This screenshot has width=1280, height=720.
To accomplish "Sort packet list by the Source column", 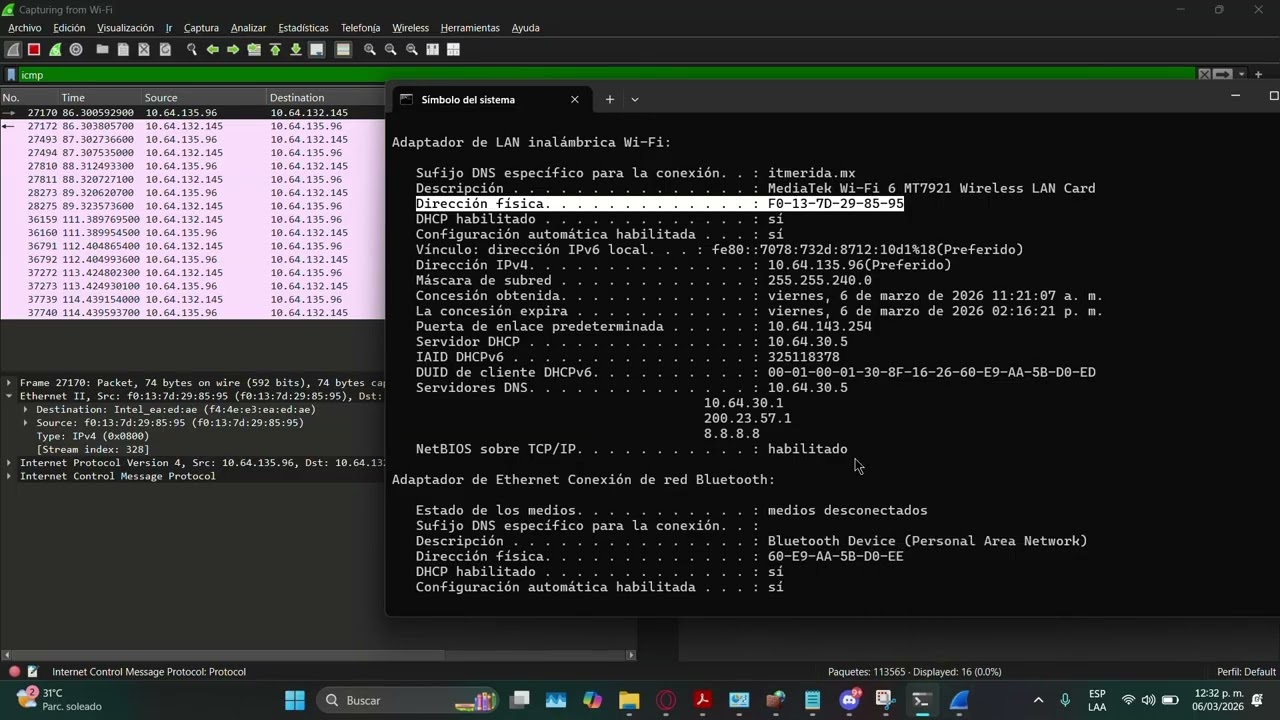I will click(203, 98).
